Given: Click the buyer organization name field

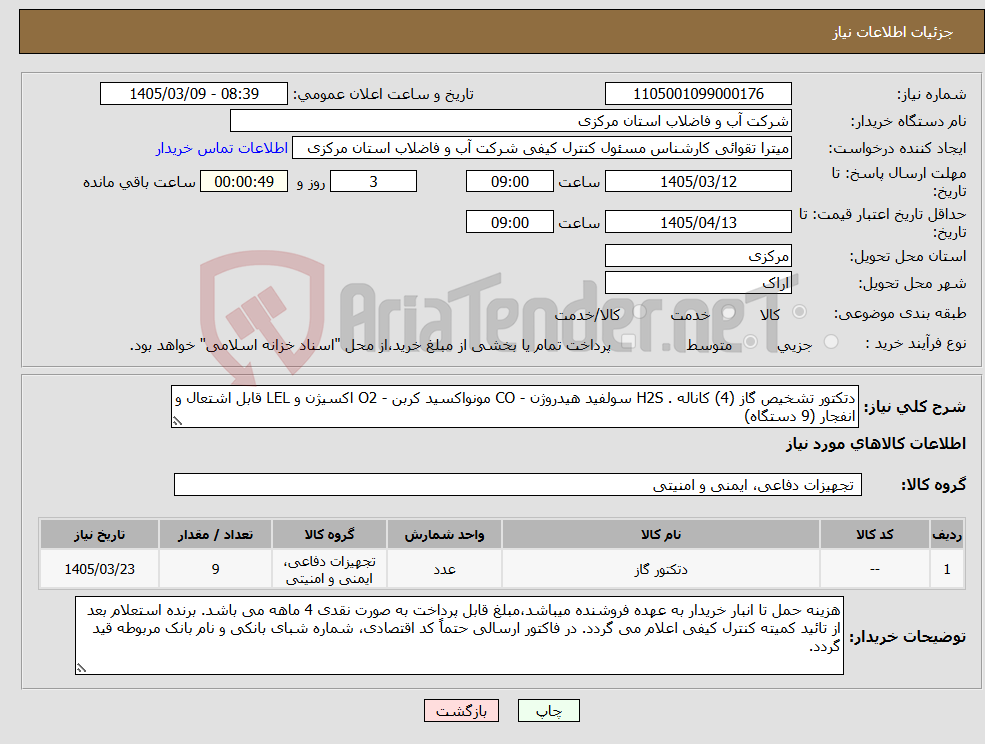Looking at the screenshot, I should [511, 121].
